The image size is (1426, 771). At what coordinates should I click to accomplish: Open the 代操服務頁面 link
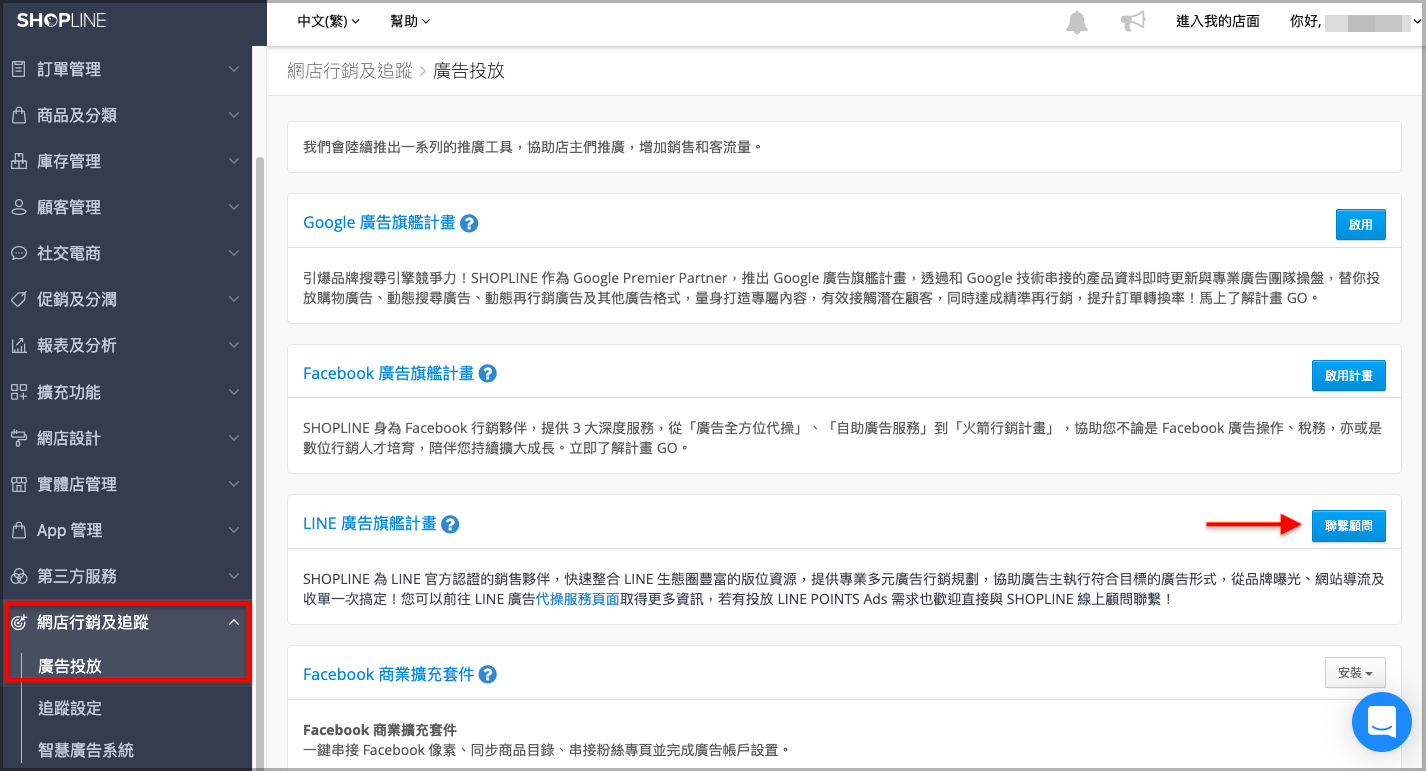click(x=578, y=600)
